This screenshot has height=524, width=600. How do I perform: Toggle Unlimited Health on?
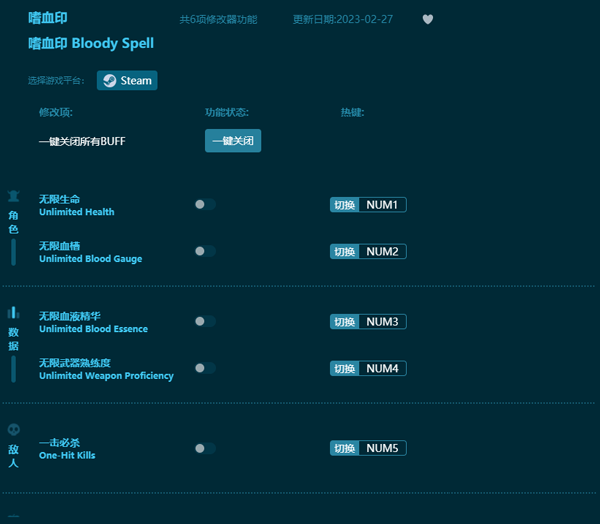click(x=205, y=205)
